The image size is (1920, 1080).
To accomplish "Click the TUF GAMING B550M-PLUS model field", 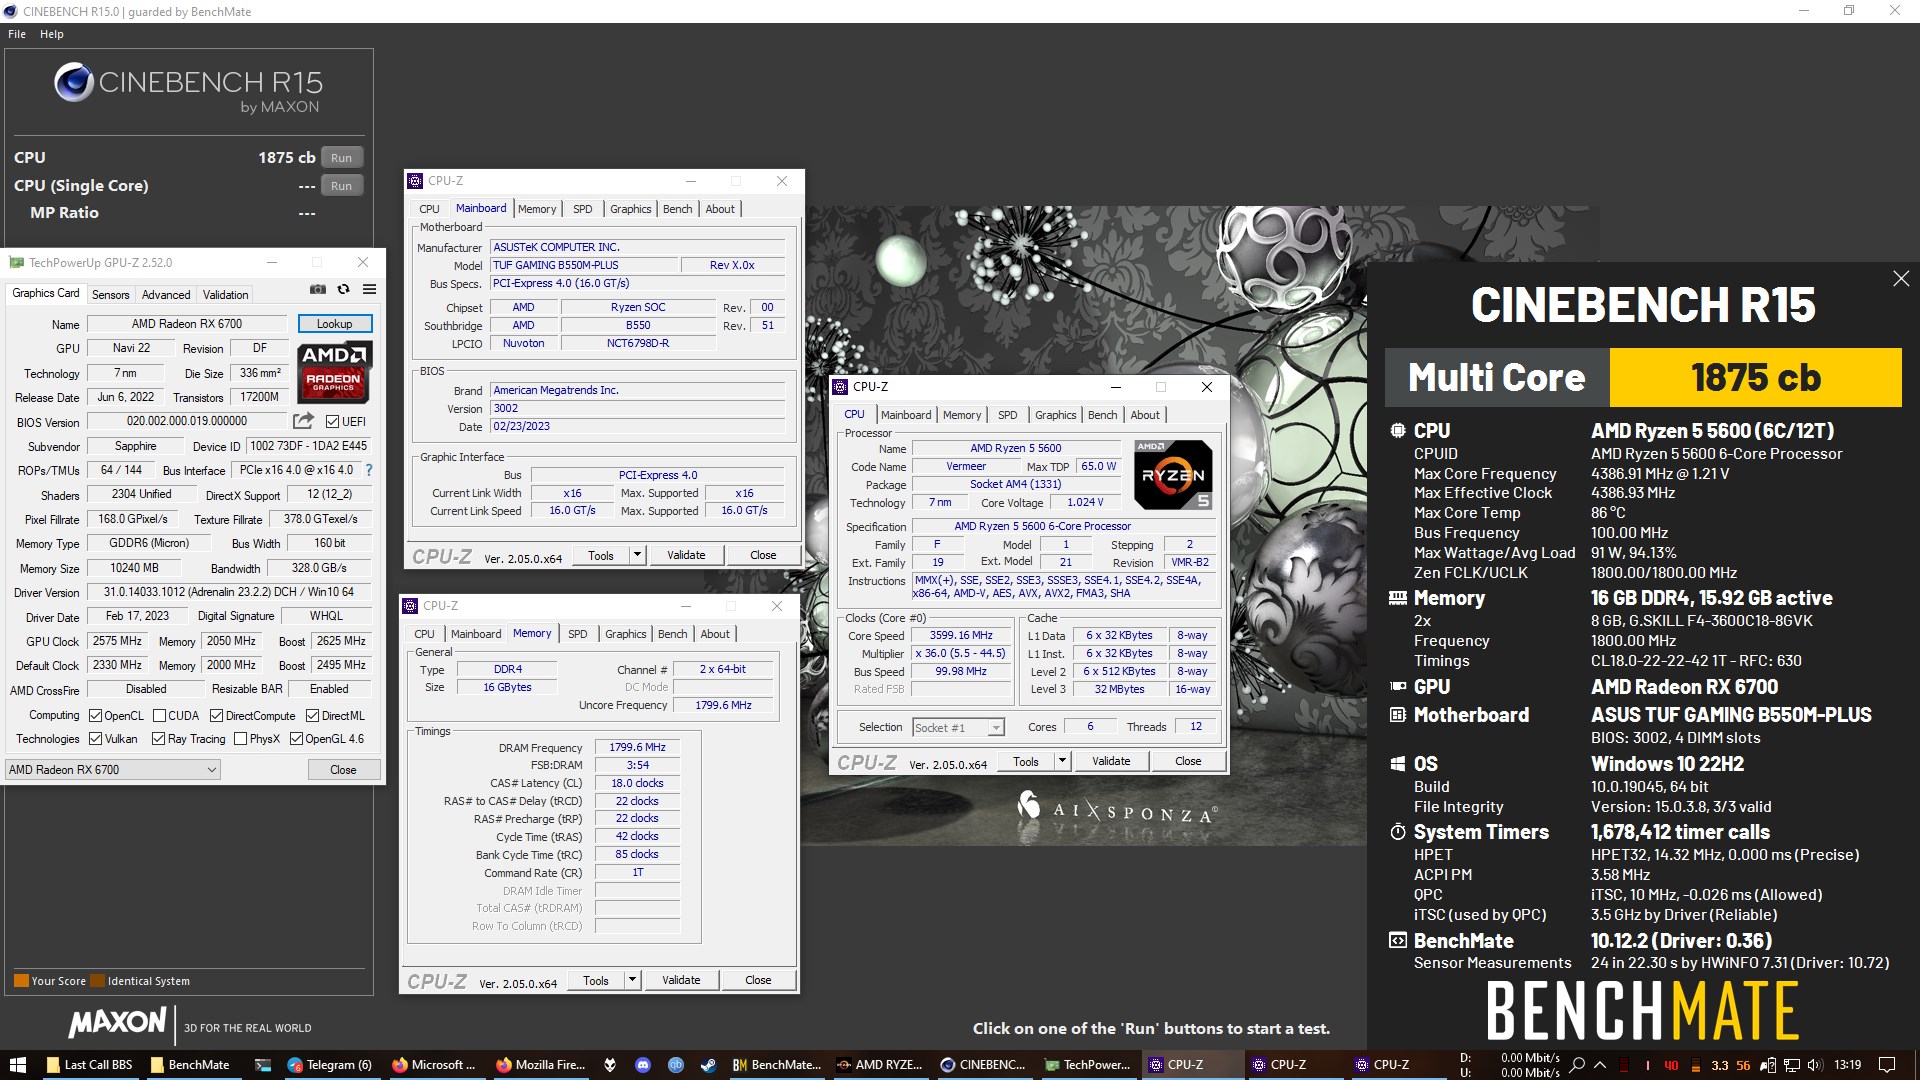I will point(583,266).
